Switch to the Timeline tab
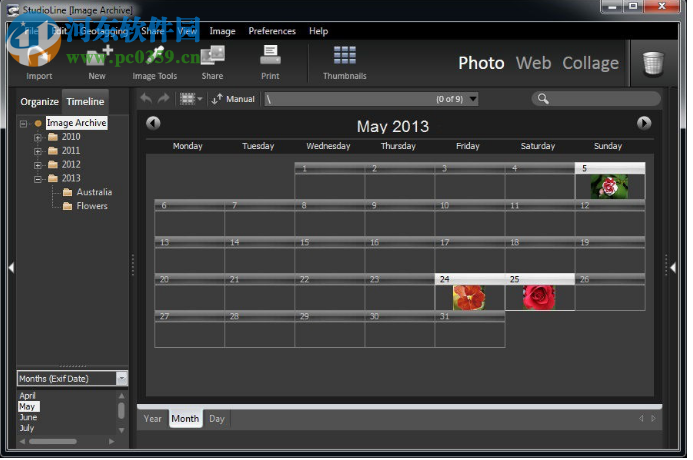 tap(85, 102)
